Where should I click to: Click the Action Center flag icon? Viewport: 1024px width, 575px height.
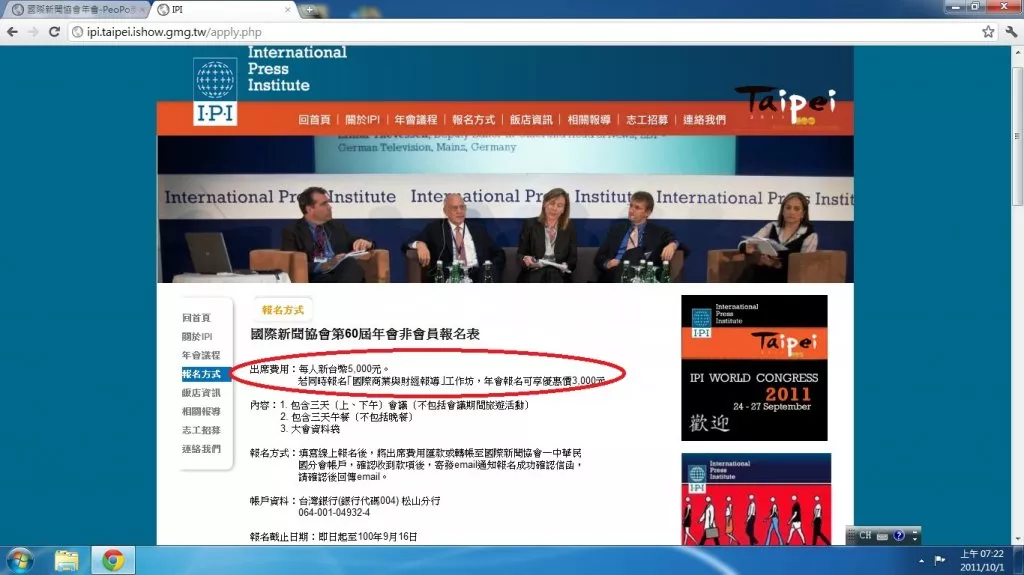(x=940, y=560)
